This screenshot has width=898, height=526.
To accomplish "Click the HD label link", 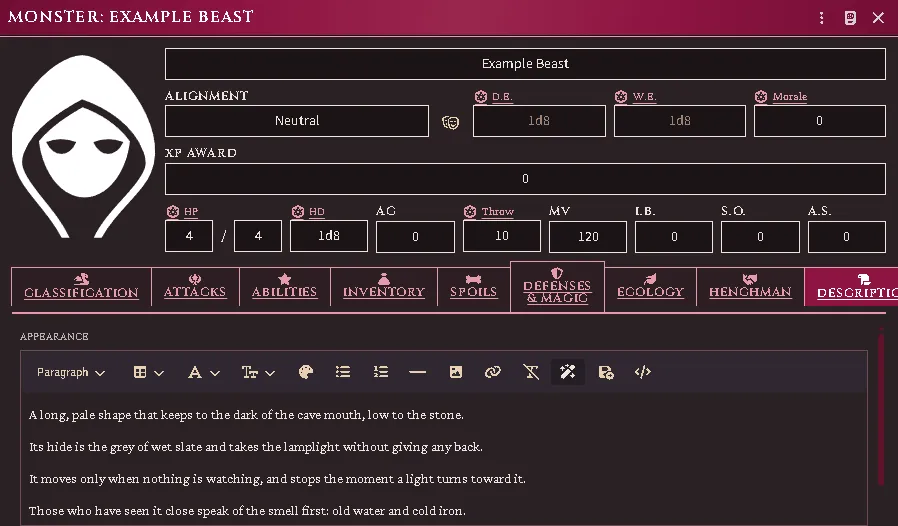I will point(317,211).
